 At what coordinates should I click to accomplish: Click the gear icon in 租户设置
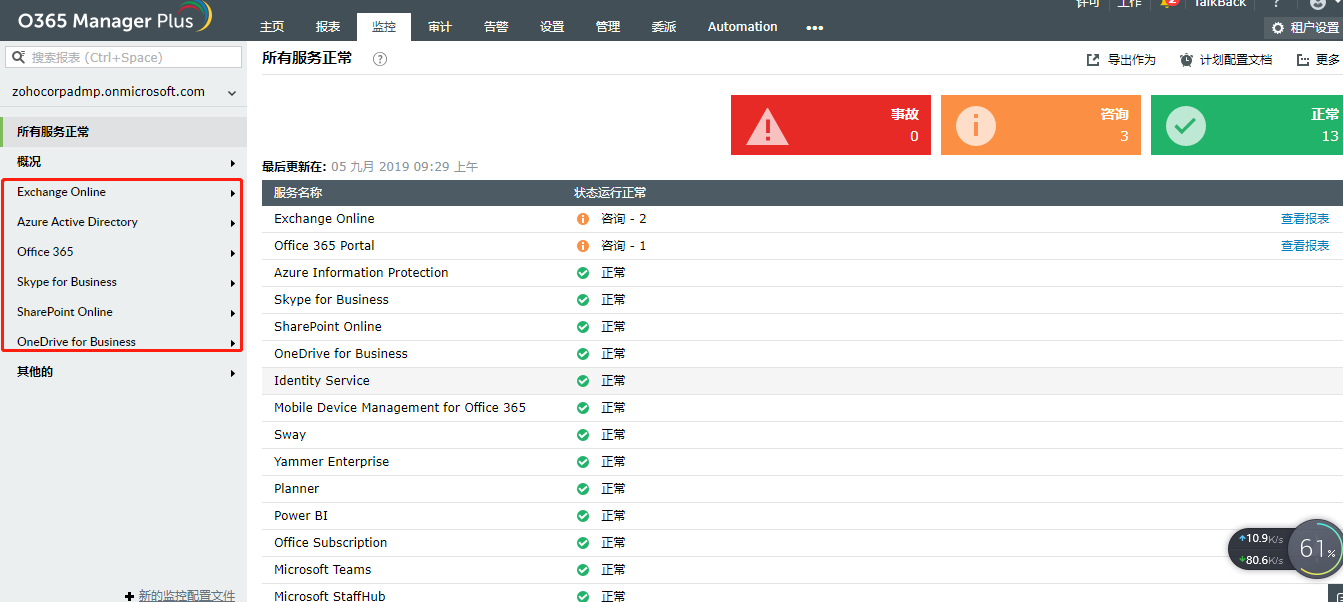(x=1277, y=28)
